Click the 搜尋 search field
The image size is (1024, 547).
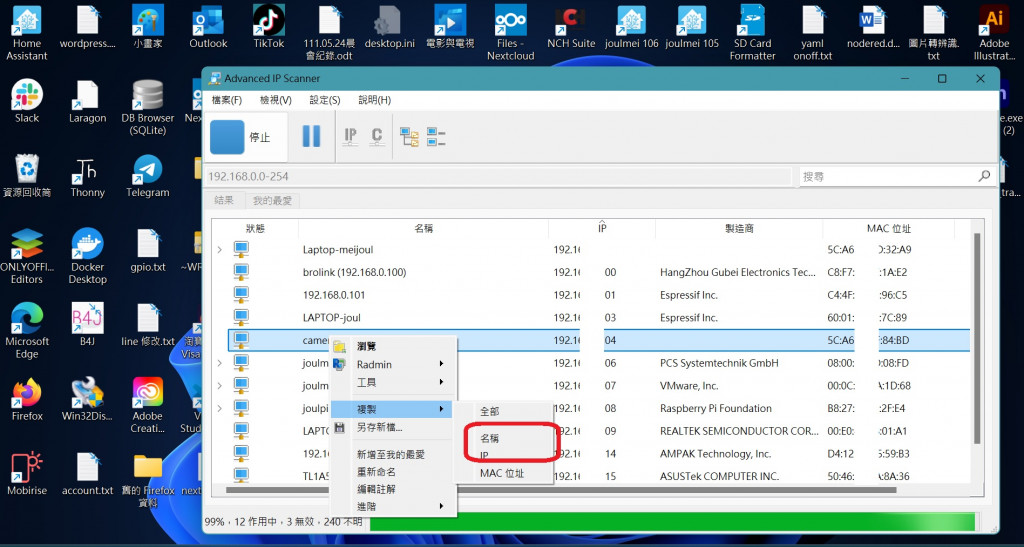888,176
